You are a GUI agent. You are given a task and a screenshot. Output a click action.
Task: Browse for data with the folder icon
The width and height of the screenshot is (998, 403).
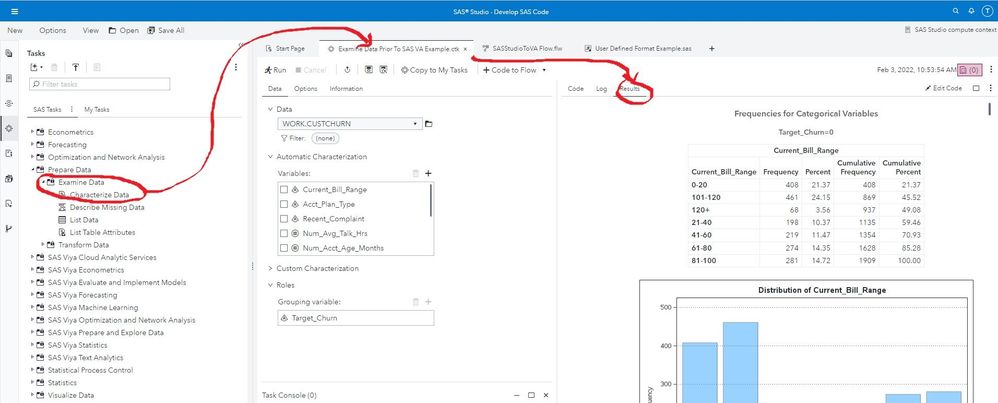click(428, 124)
